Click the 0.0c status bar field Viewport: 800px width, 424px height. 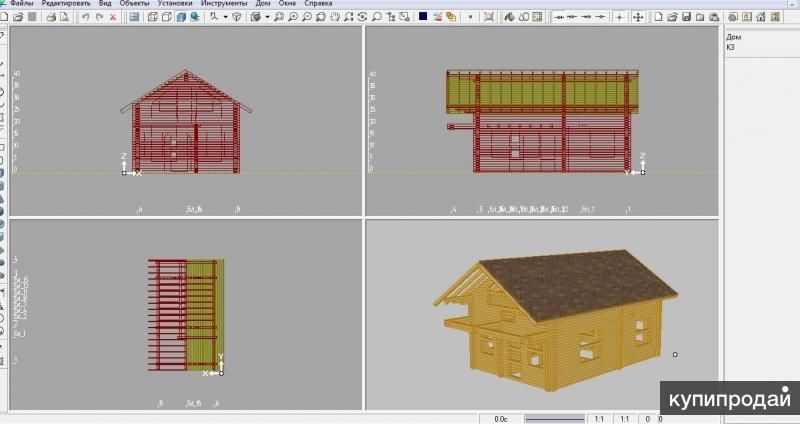(x=501, y=419)
